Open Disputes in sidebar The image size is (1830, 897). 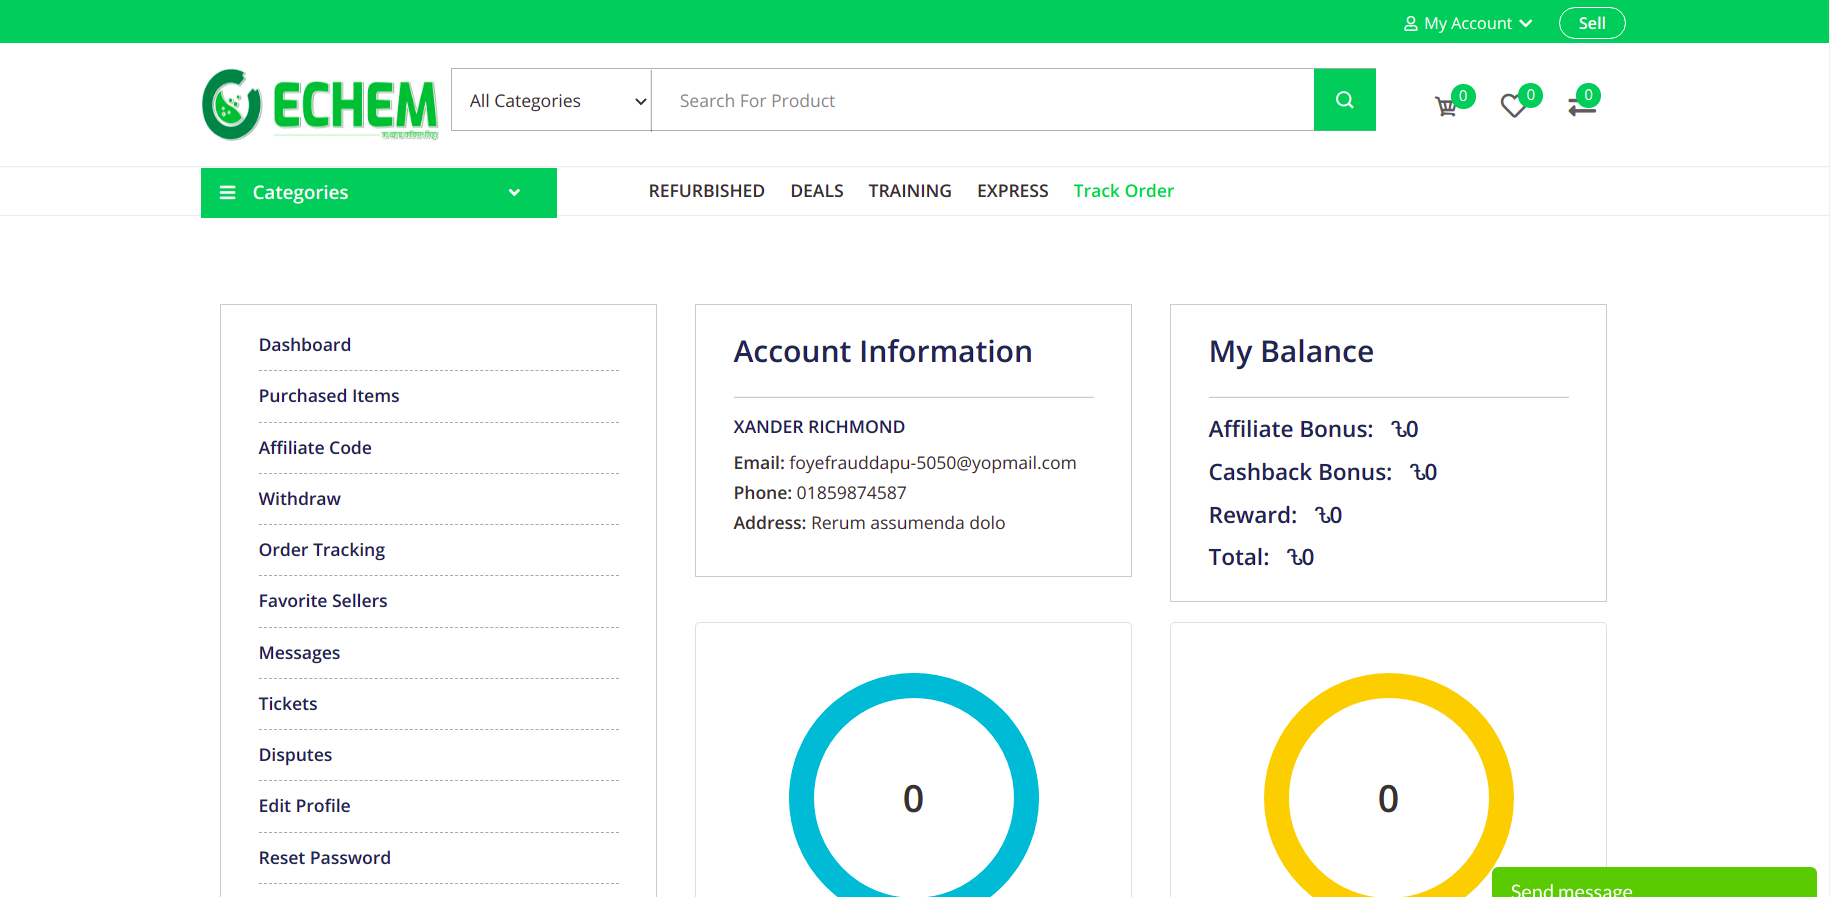295,755
